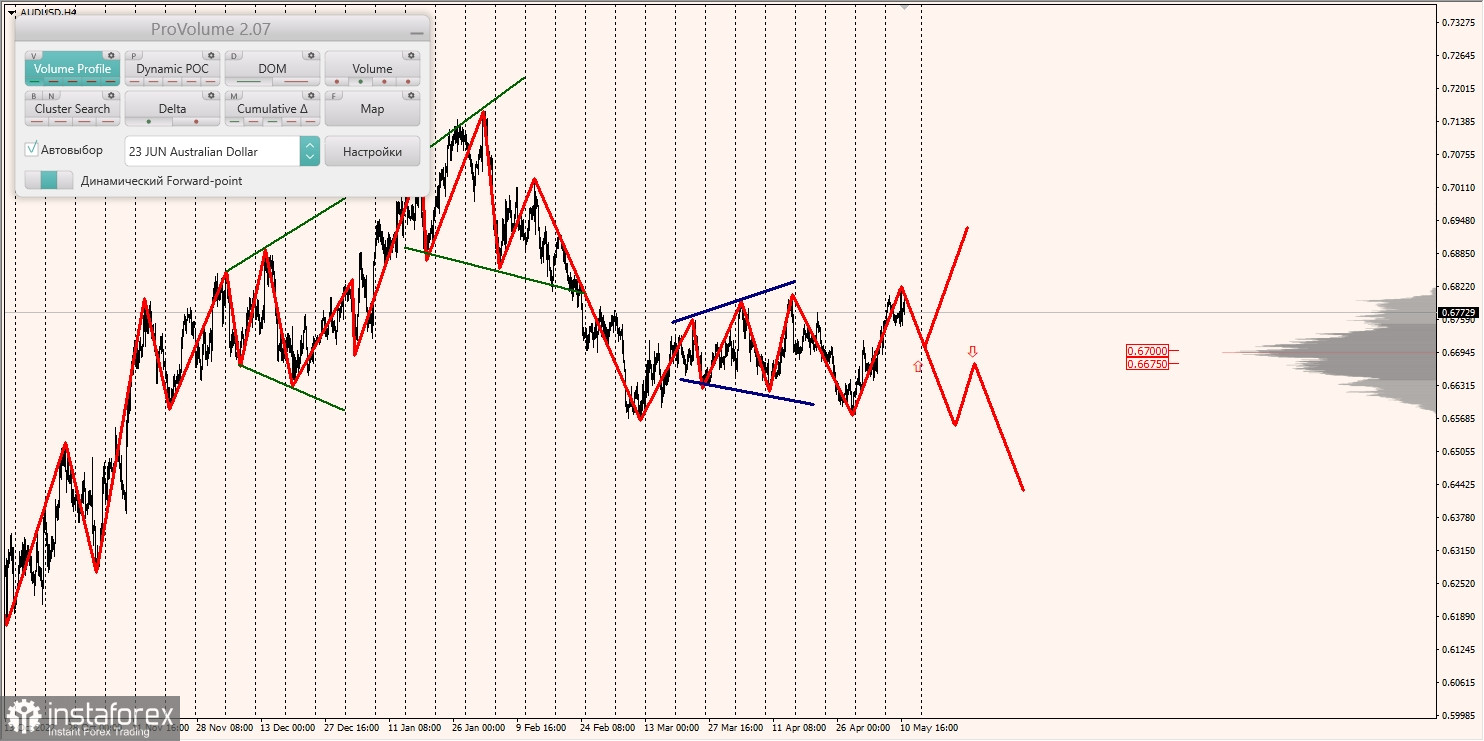This screenshot has width=1484, height=741.
Task: Click the P hotkey tag on Dynamic POC
Action: 134,56
